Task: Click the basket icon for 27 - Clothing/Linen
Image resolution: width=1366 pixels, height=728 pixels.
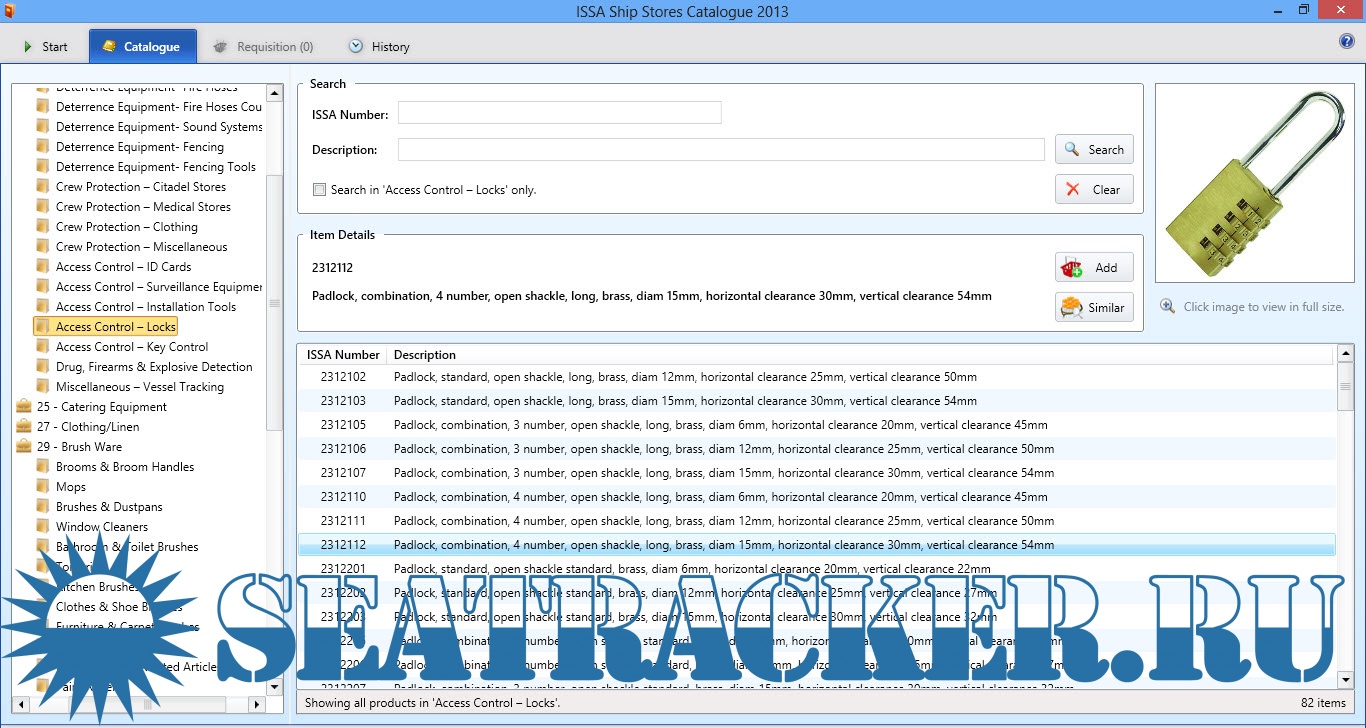Action: 24,426
